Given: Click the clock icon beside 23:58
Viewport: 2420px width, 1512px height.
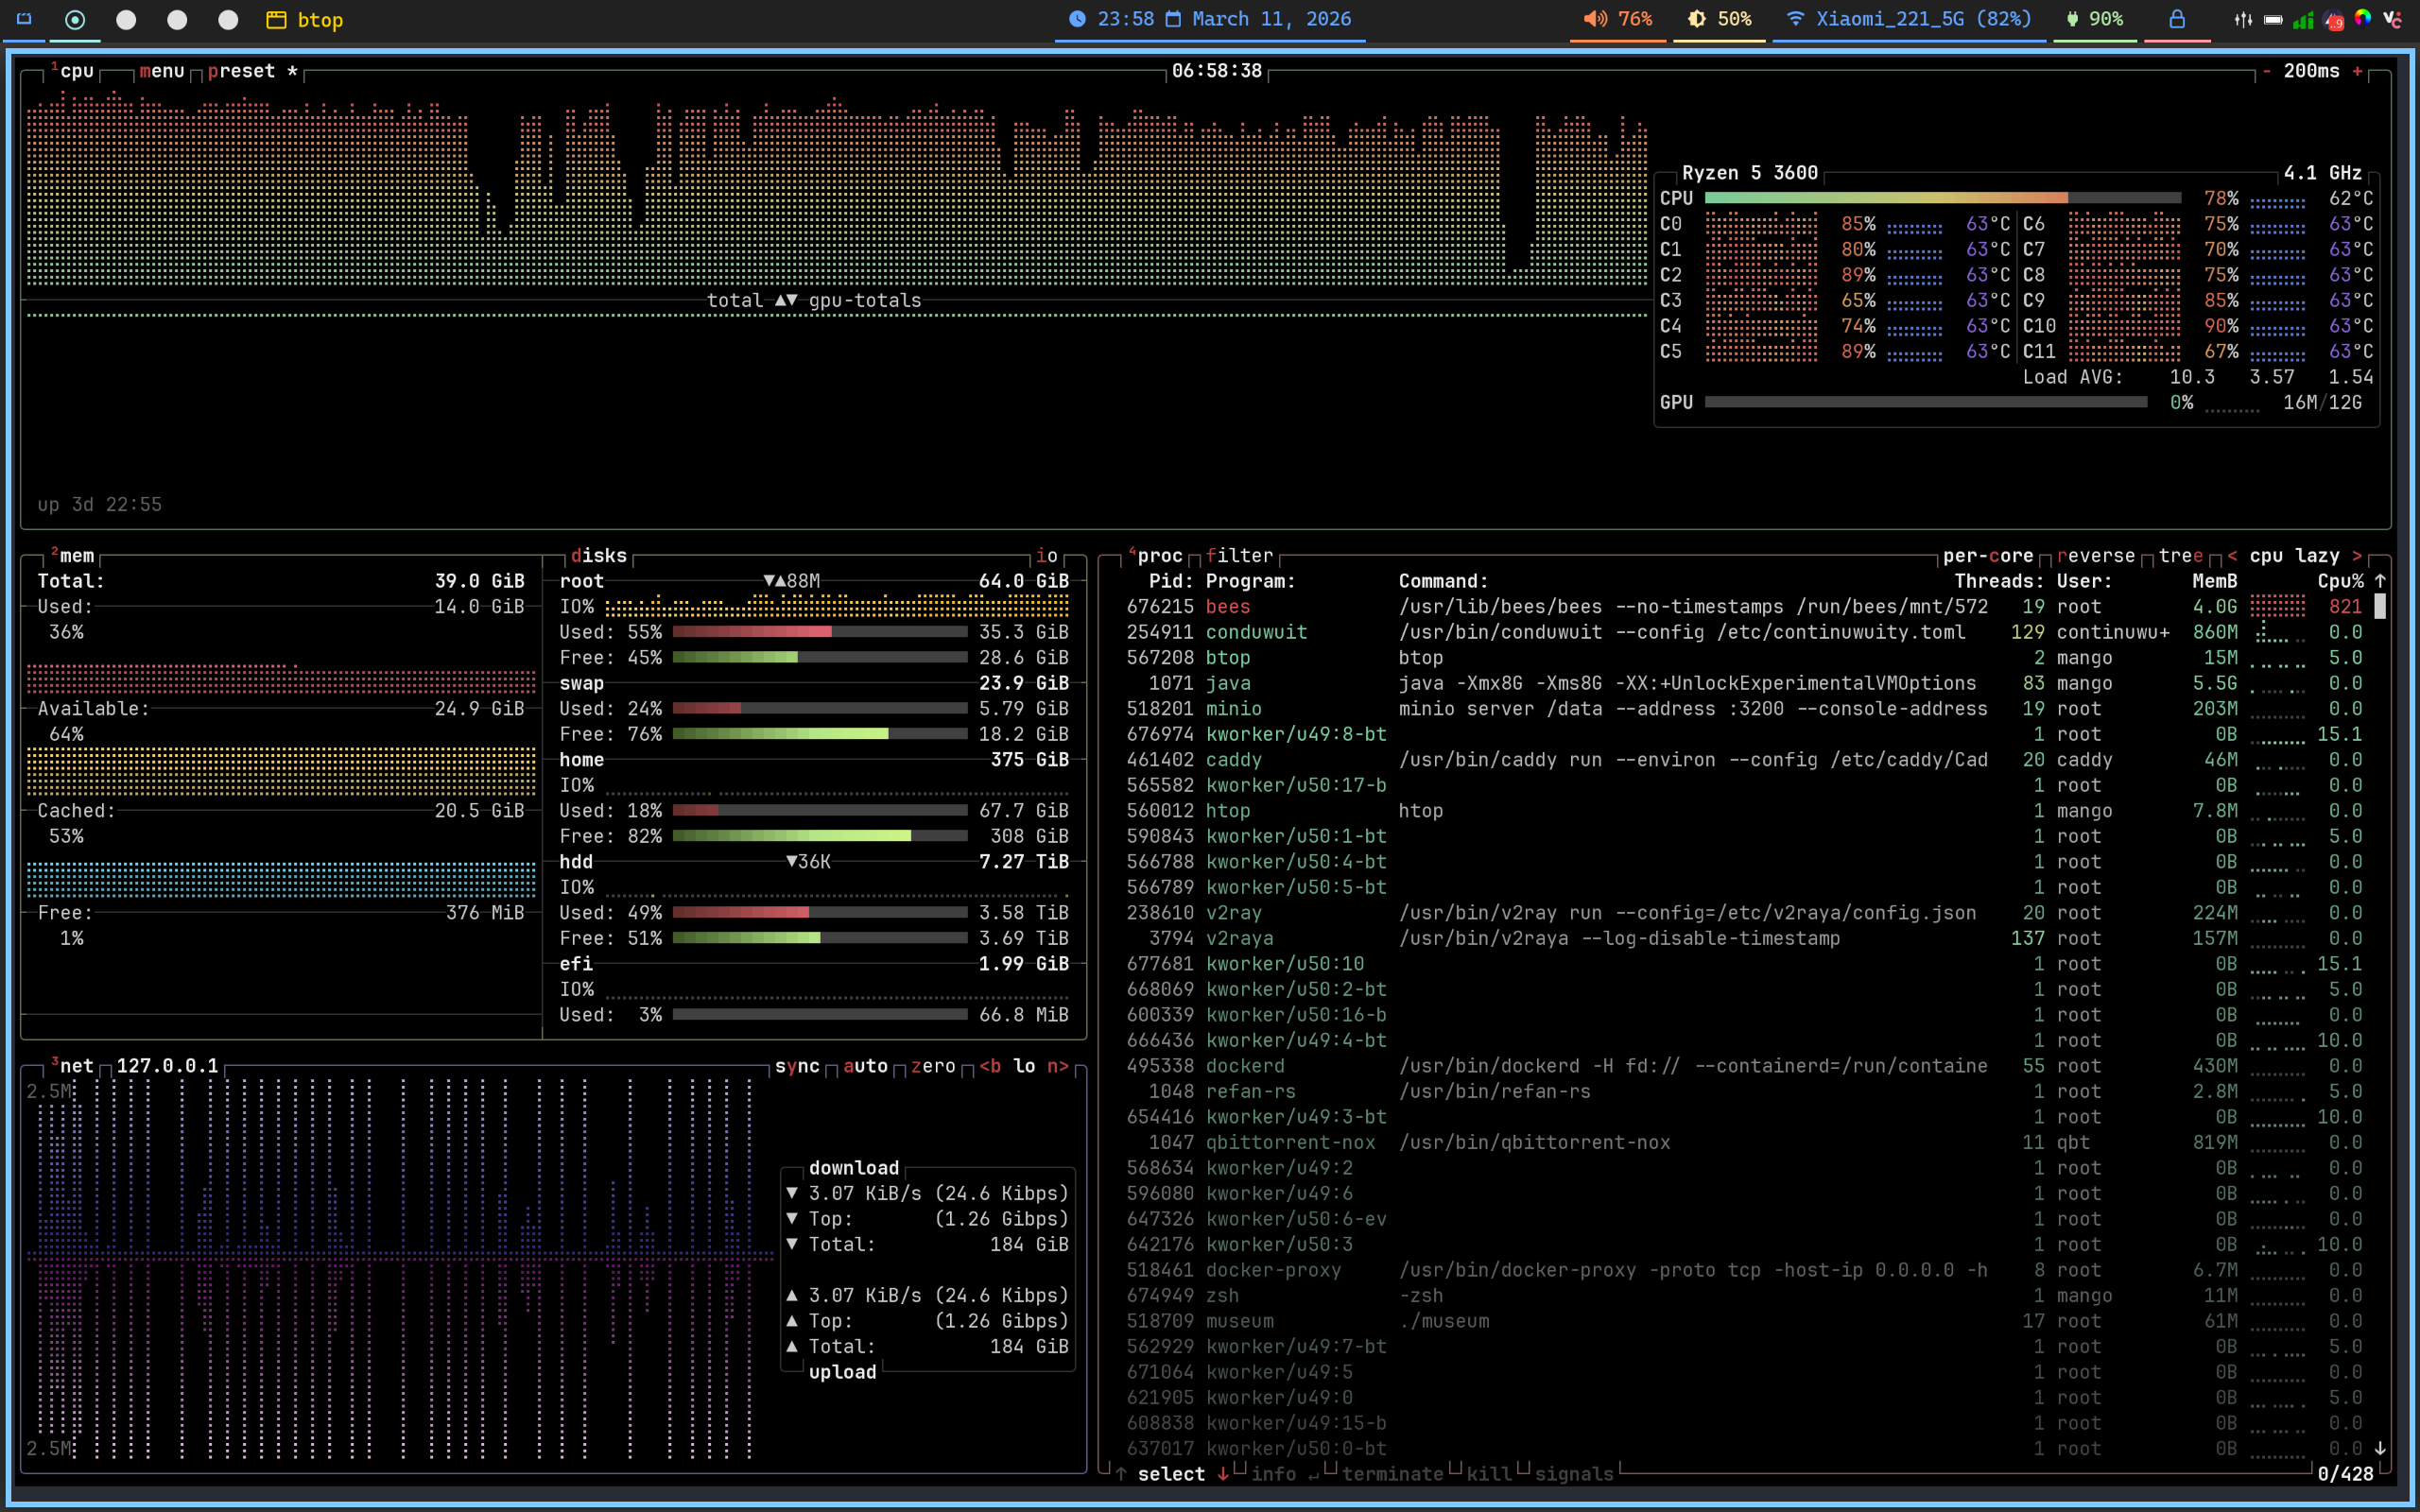Looking at the screenshot, I should click(1077, 19).
